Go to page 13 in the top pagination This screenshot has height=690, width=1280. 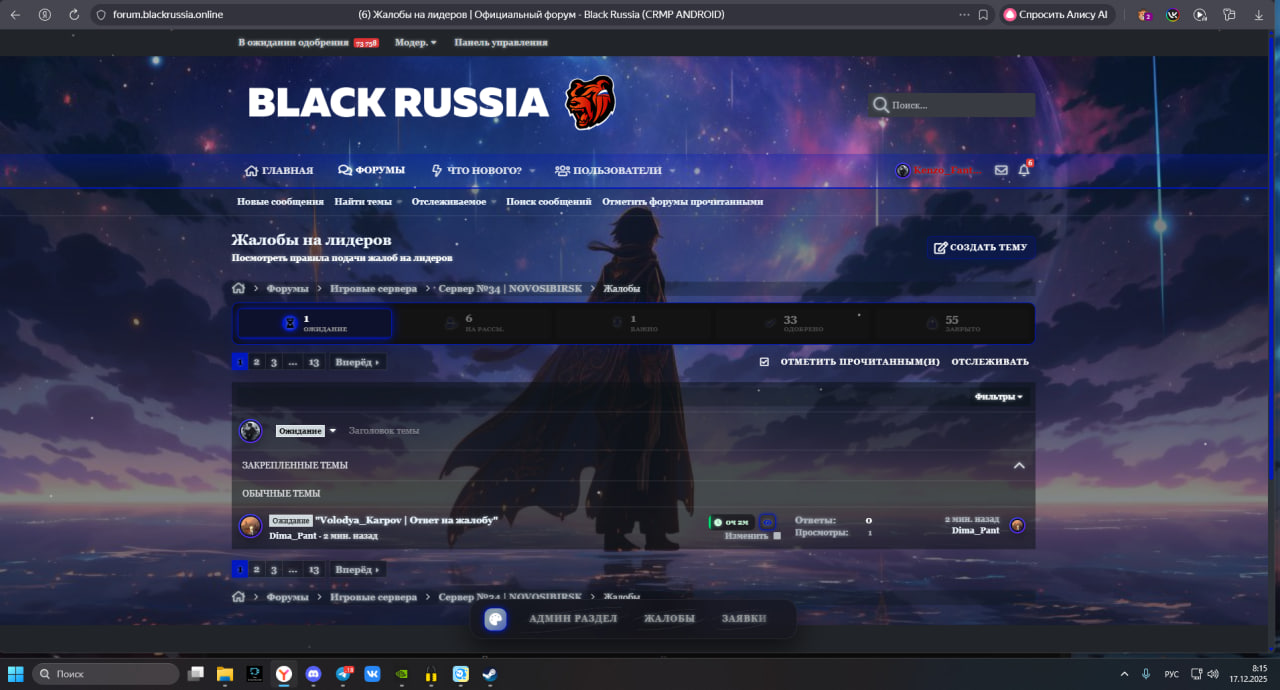click(314, 362)
